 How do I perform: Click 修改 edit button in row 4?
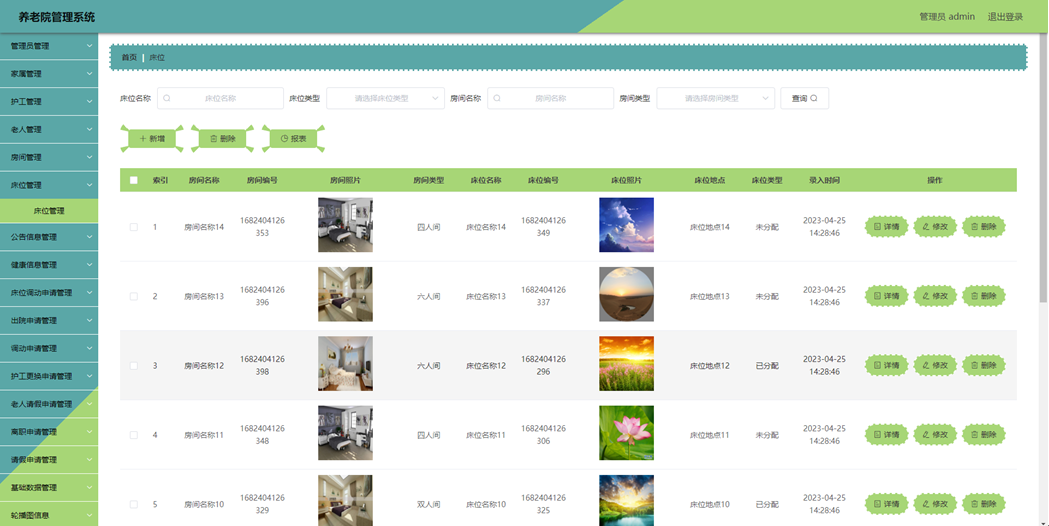tap(935, 435)
